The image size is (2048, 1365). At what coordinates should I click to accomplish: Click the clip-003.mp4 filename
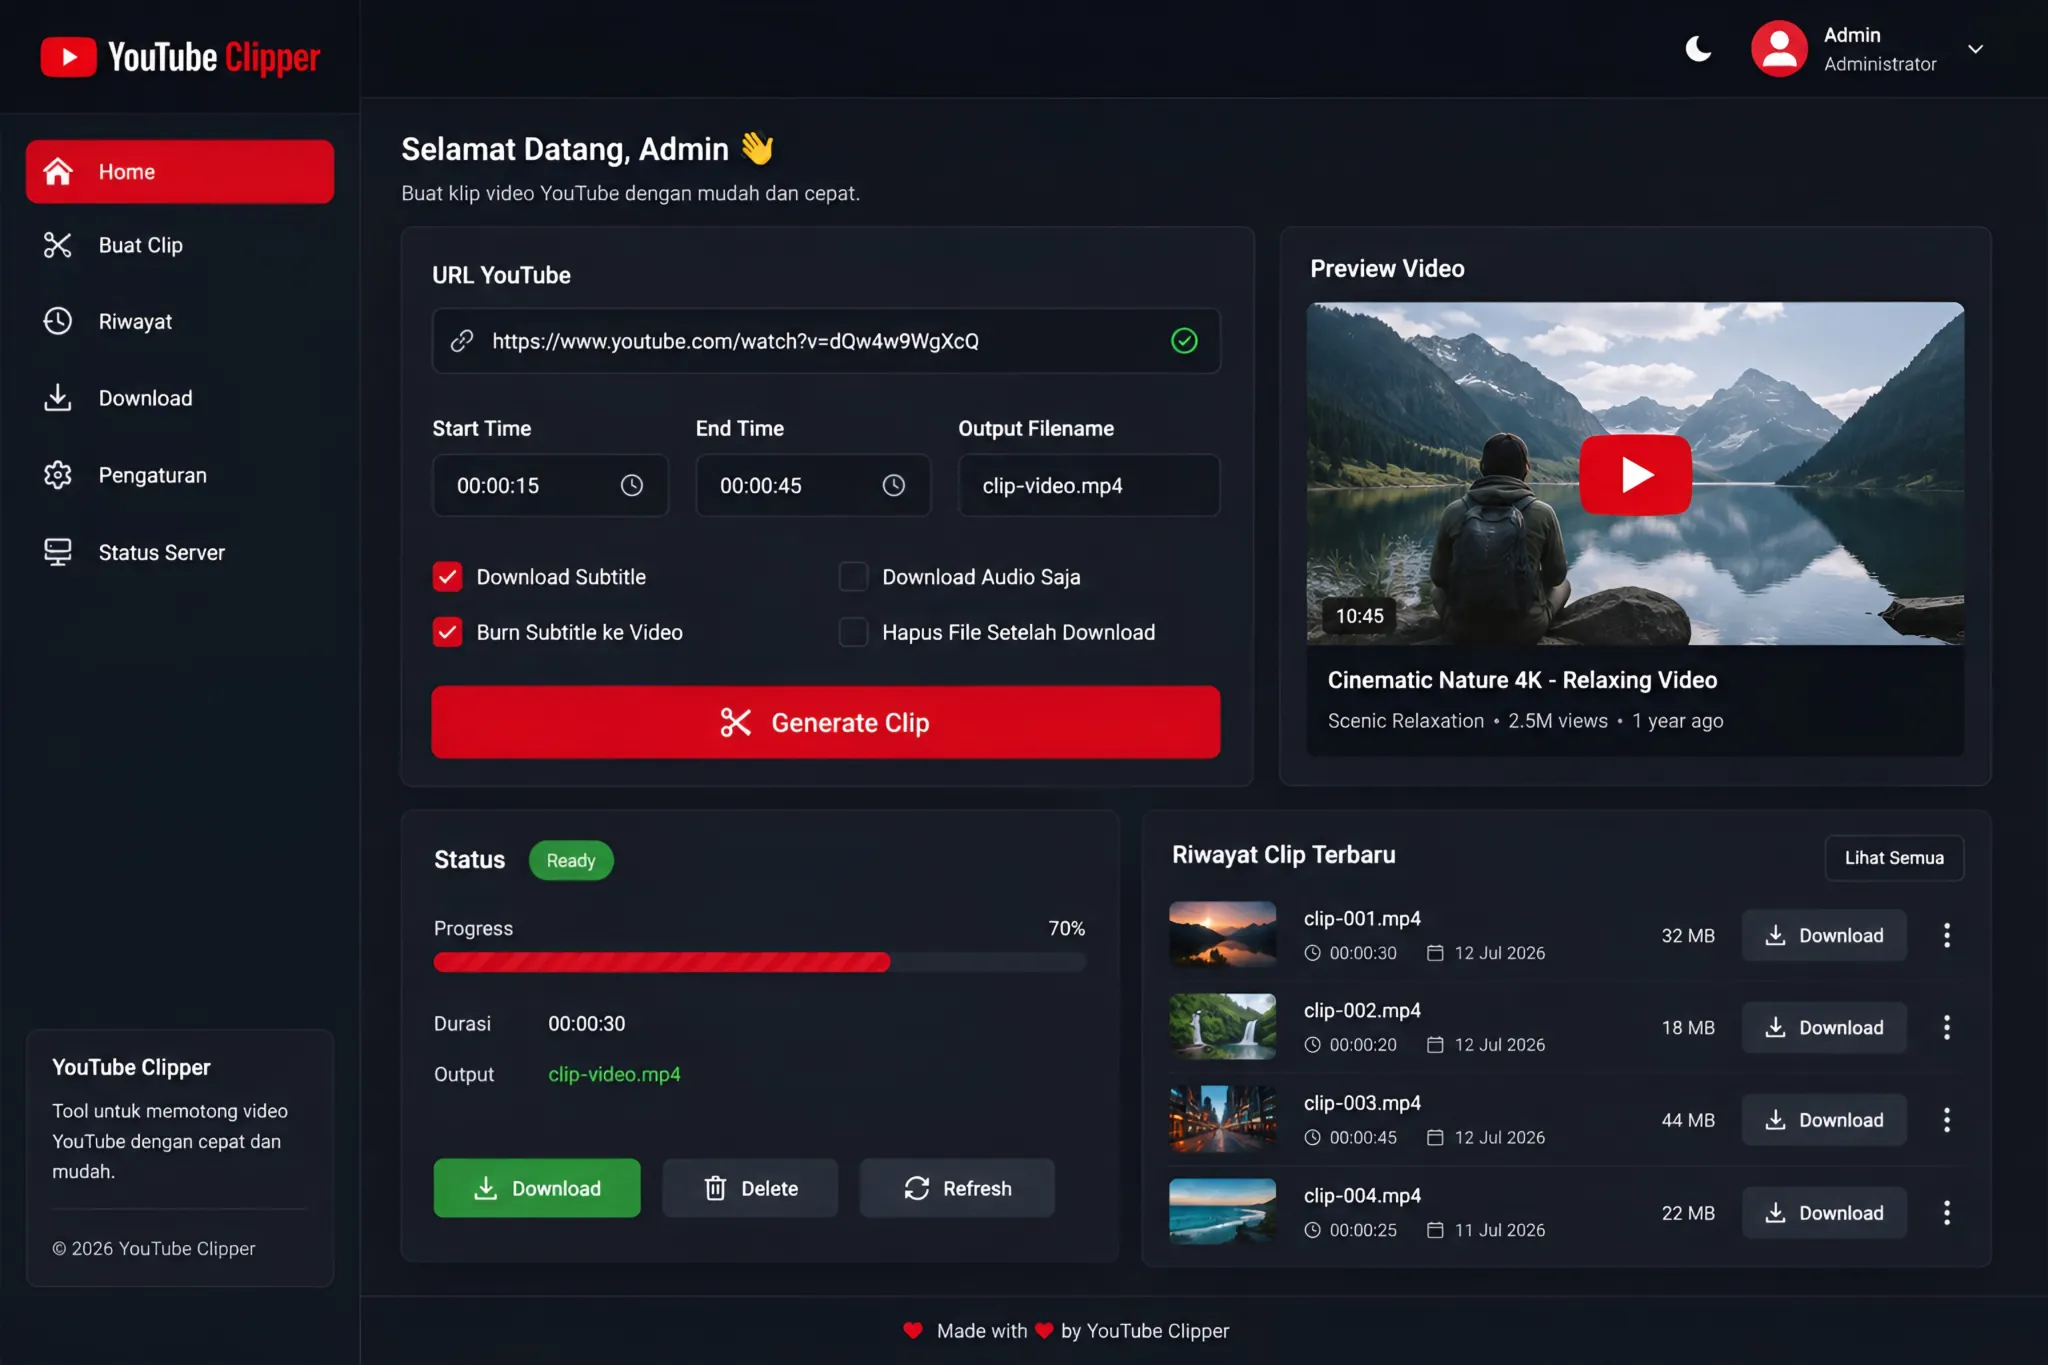1362,1103
